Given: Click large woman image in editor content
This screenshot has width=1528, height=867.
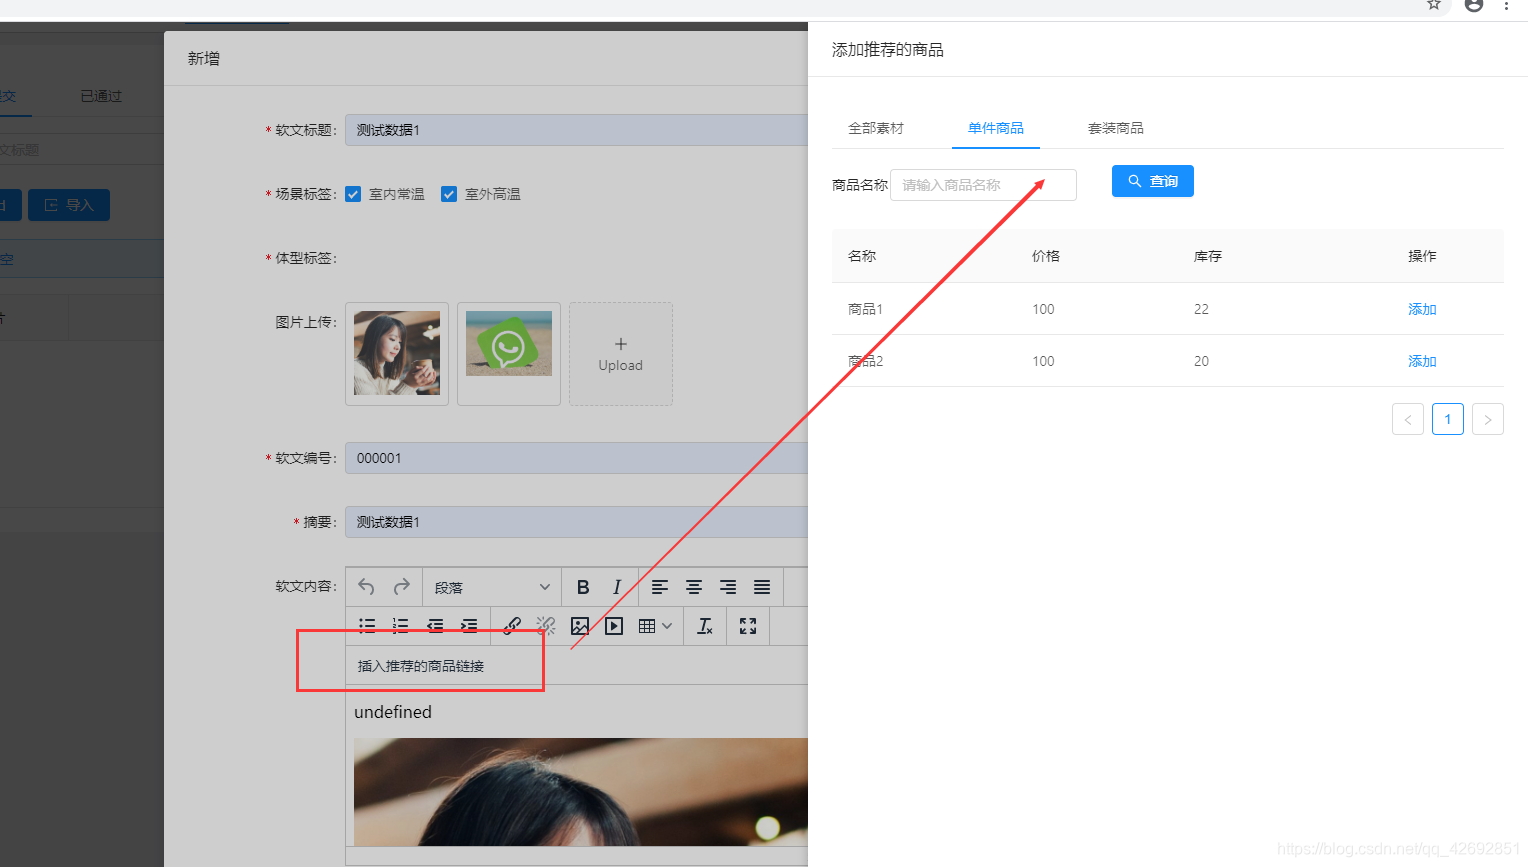Looking at the screenshot, I should (581, 792).
